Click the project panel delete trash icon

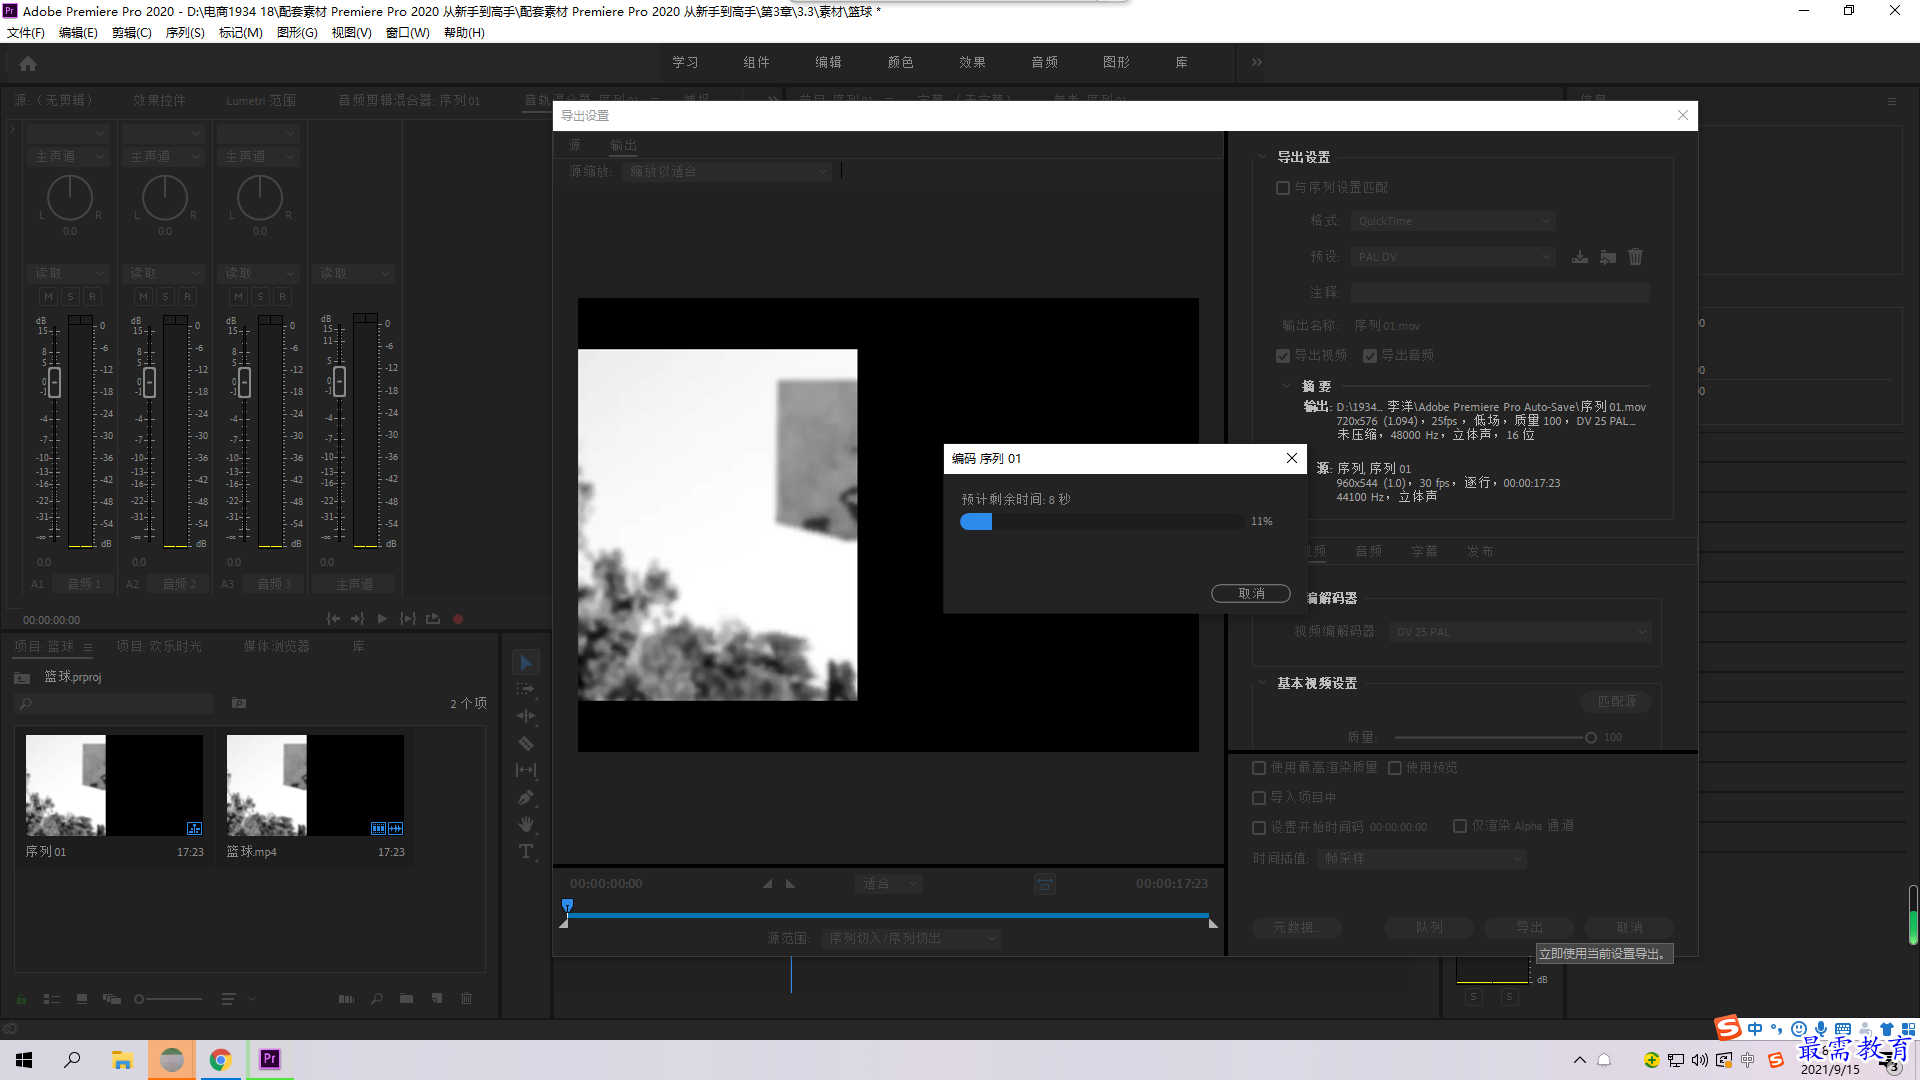click(466, 999)
